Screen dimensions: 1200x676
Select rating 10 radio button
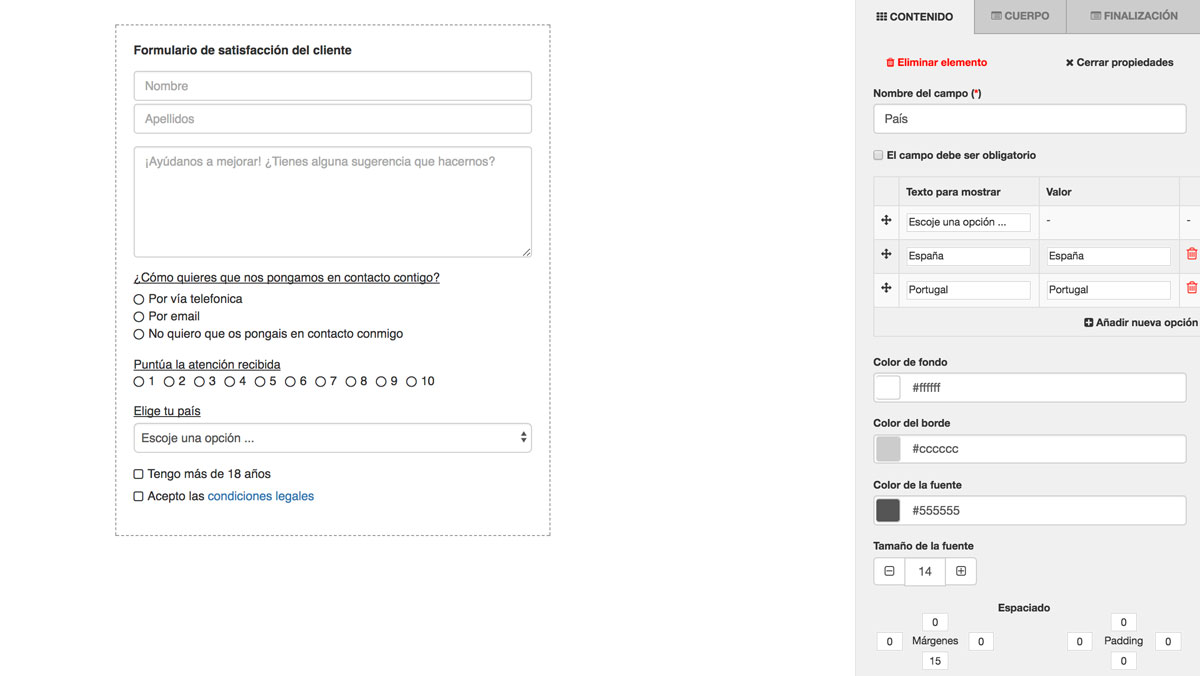[x=411, y=381]
